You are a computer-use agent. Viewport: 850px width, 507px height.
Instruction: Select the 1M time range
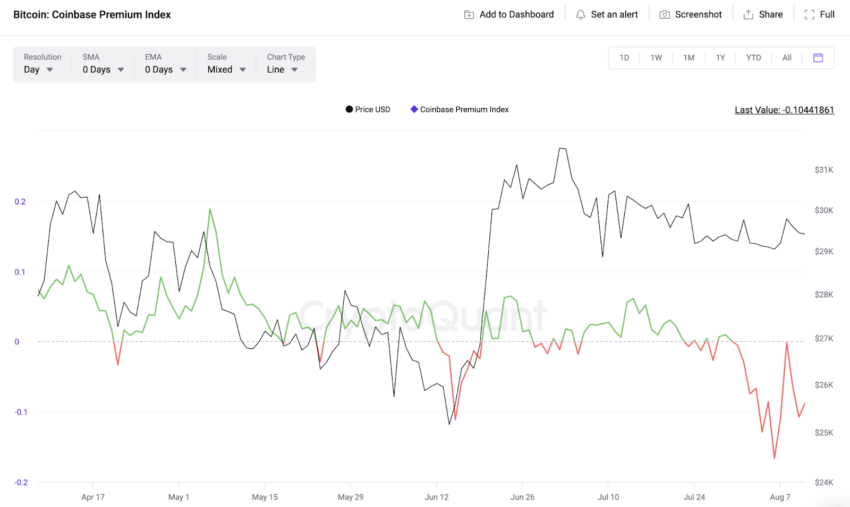tap(688, 57)
